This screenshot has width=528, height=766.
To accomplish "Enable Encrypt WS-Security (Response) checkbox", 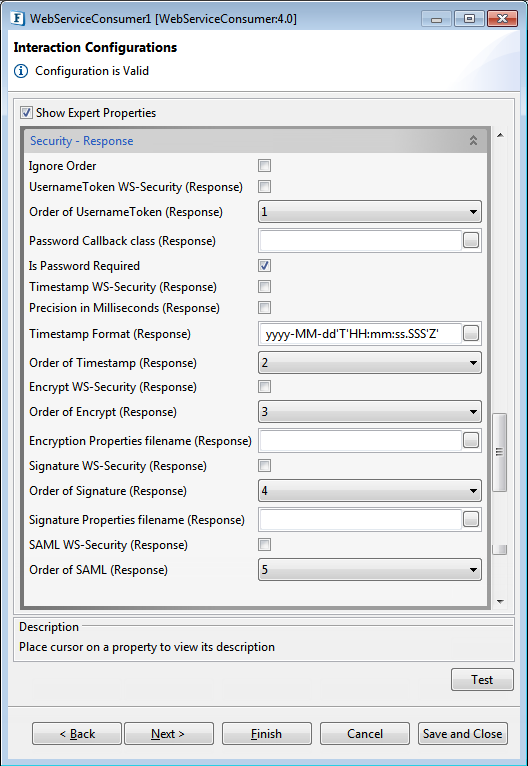I will coord(264,387).
